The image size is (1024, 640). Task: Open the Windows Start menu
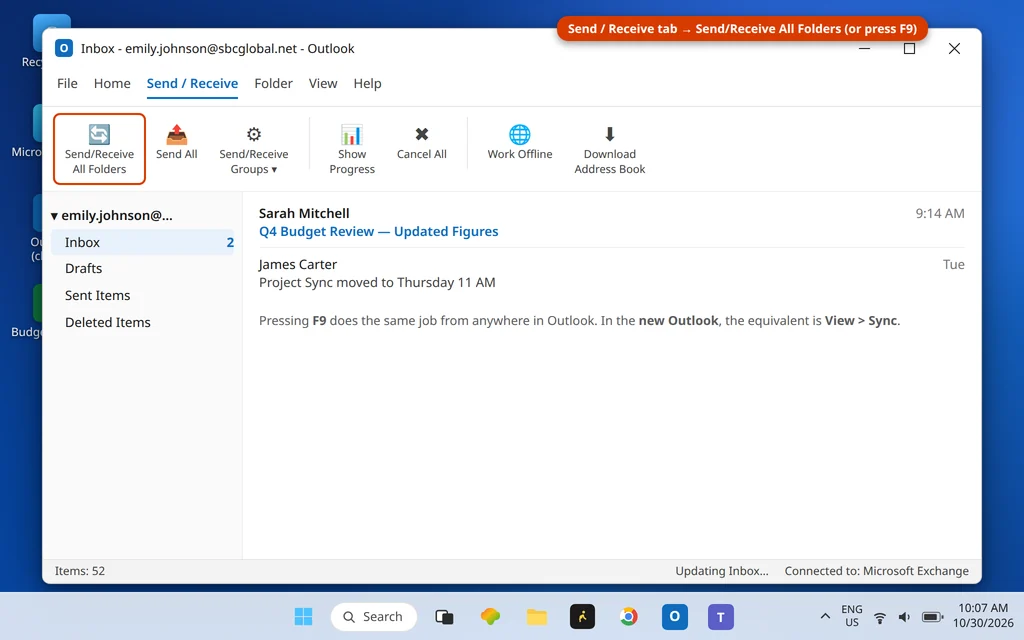point(303,616)
